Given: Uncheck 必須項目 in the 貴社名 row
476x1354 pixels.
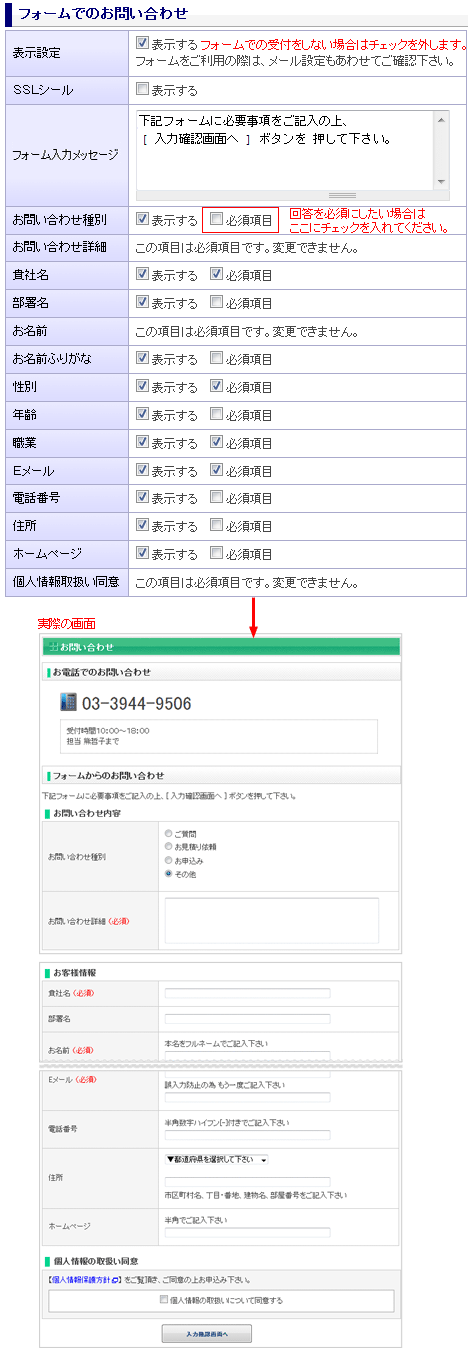Looking at the screenshot, I should coord(216,274).
